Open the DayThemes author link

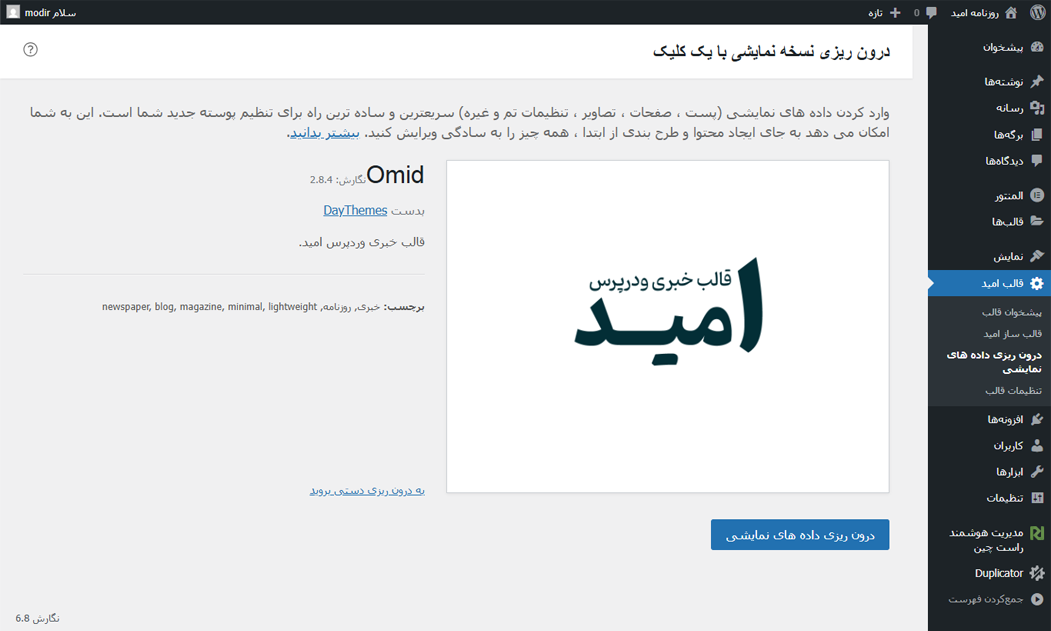[x=355, y=211]
